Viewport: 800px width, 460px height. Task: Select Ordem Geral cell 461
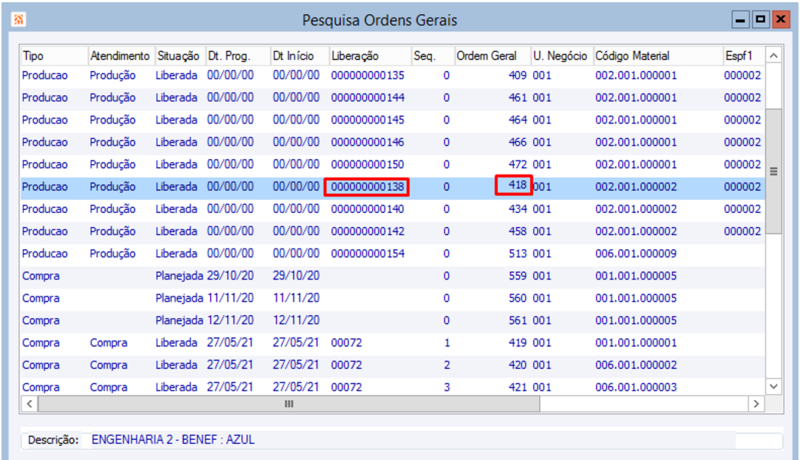point(517,97)
